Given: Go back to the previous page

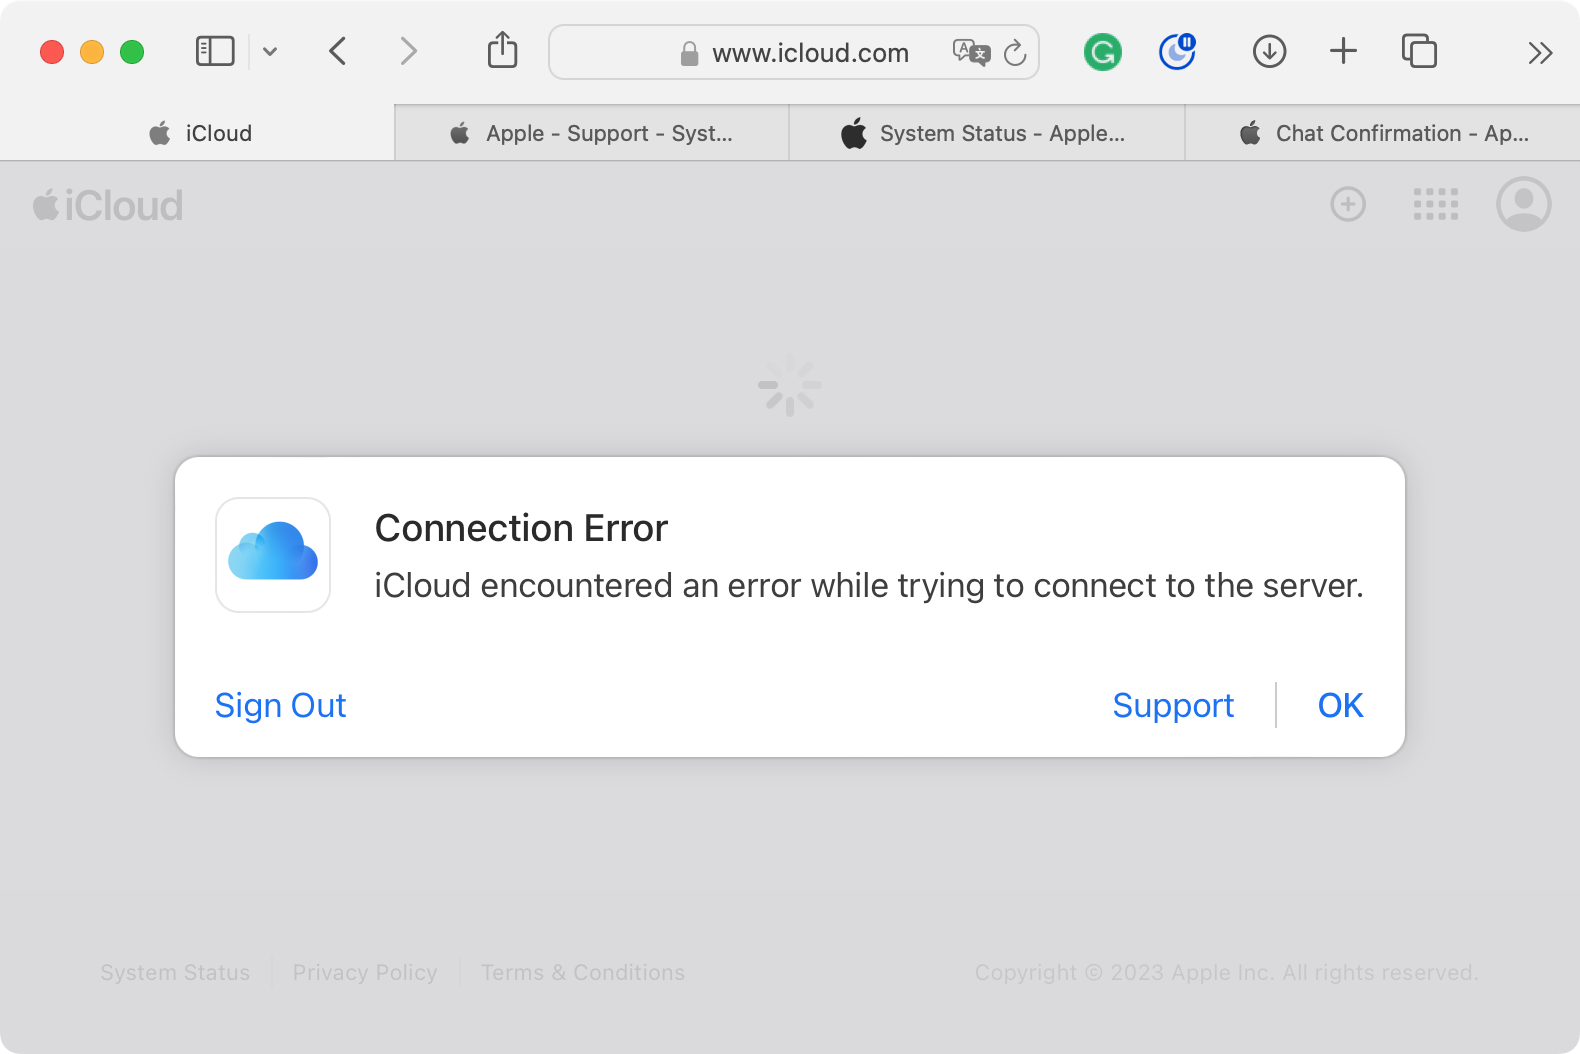Looking at the screenshot, I should (338, 51).
